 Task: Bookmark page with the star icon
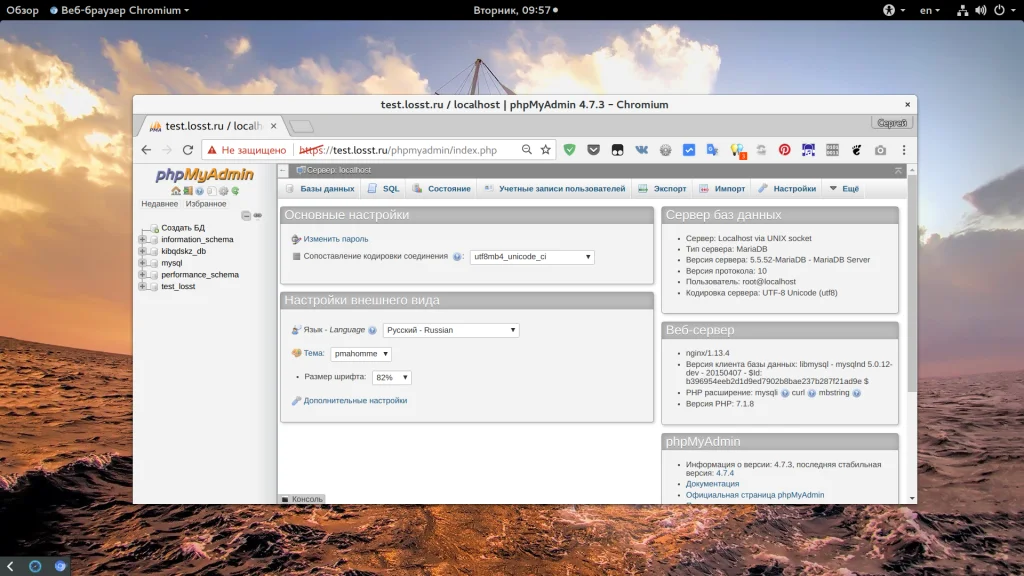point(545,150)
